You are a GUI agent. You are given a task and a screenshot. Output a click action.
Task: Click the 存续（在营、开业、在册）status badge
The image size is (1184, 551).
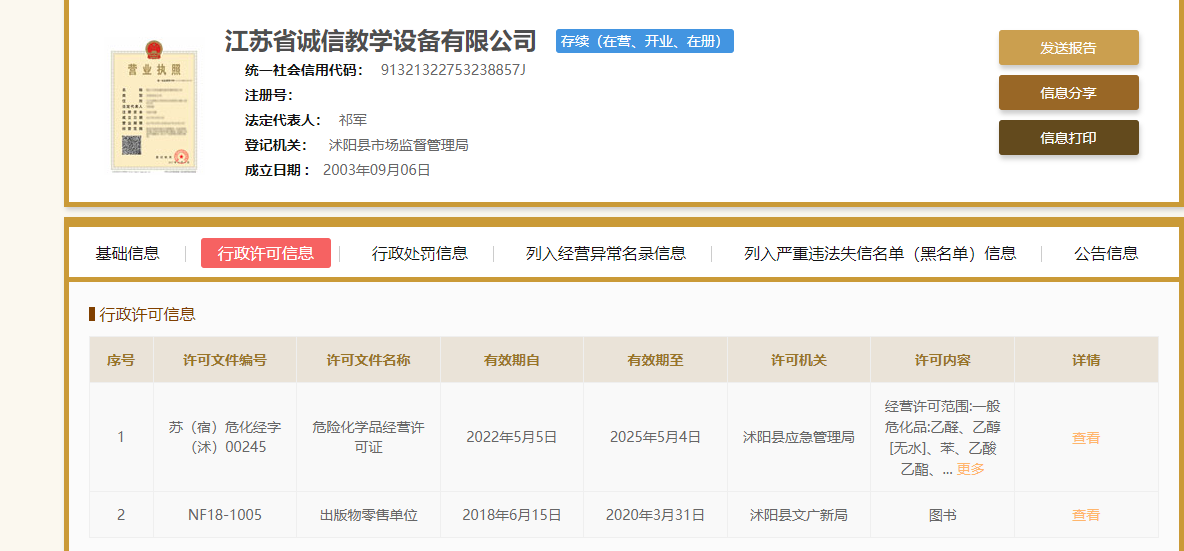[645, 41]
